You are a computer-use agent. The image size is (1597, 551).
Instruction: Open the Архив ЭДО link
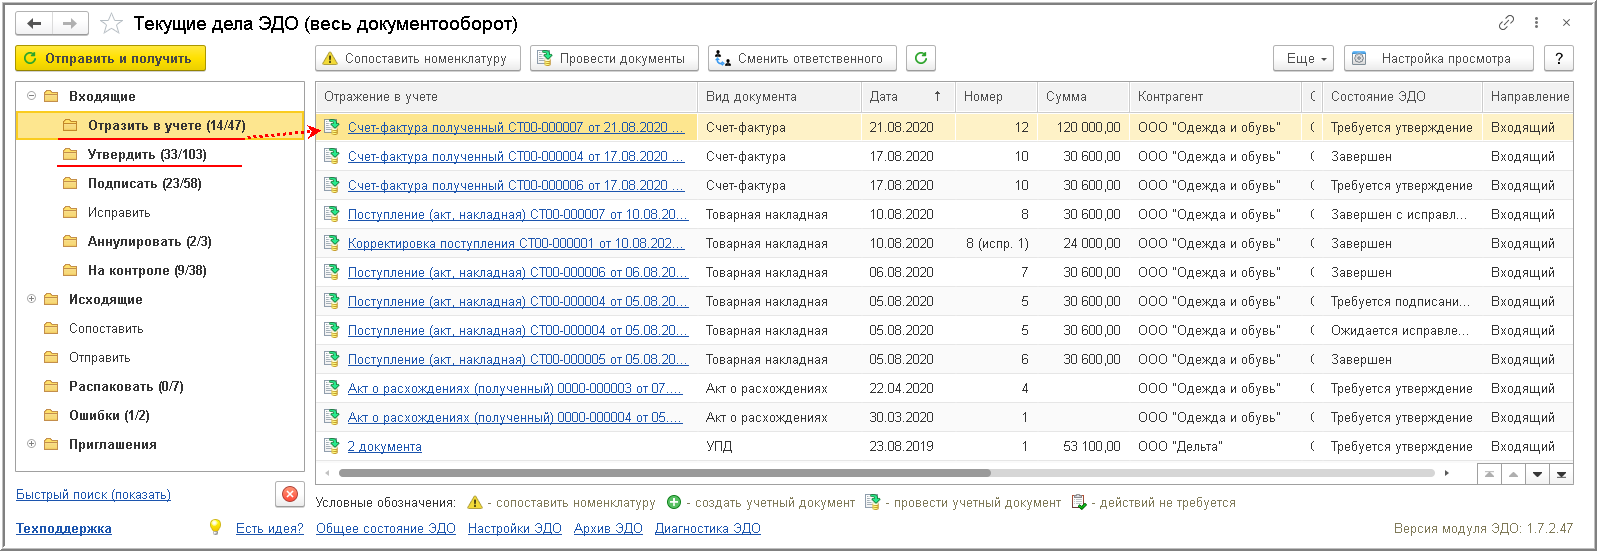[608, 528]
